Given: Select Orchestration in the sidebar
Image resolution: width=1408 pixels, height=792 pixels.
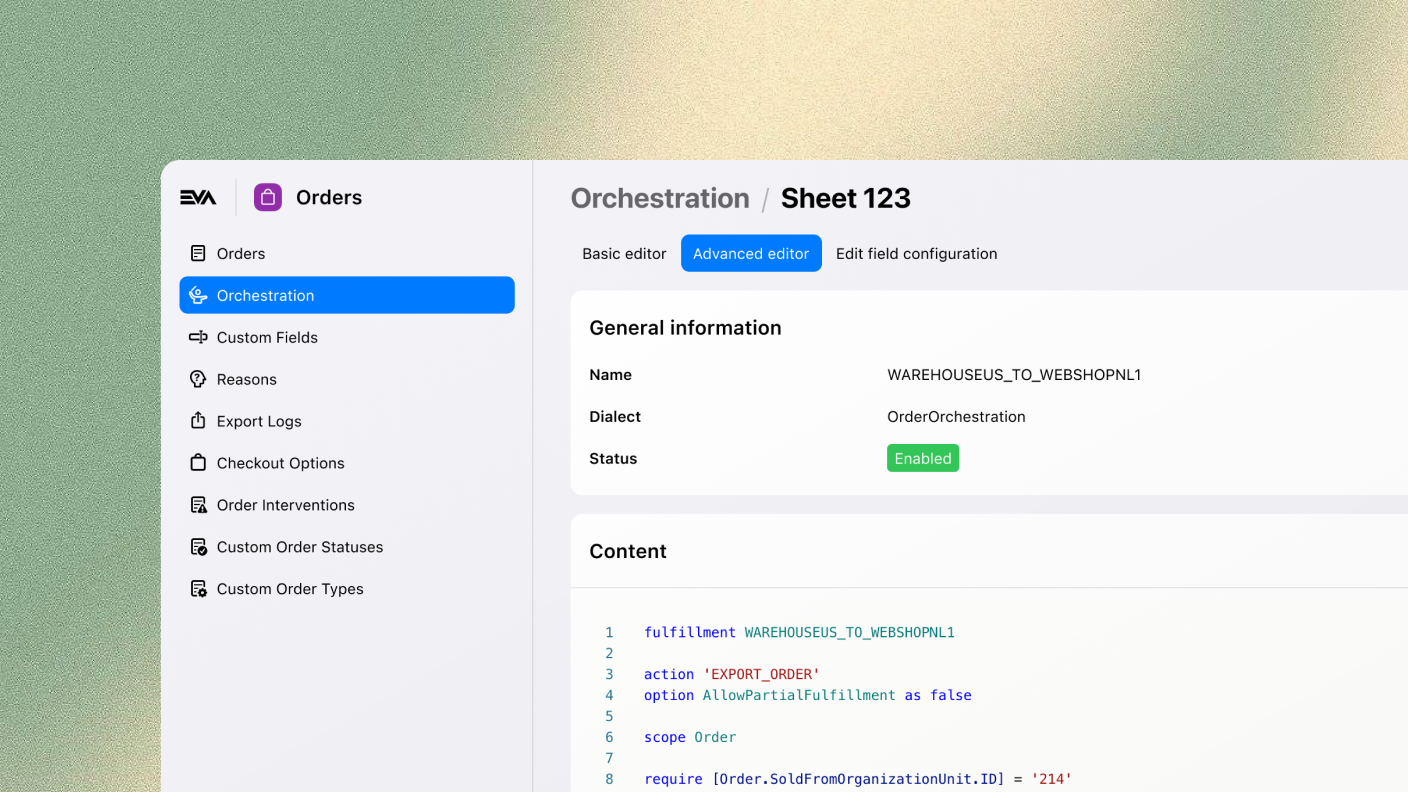Looking at the screenshot, I should 347,295.
